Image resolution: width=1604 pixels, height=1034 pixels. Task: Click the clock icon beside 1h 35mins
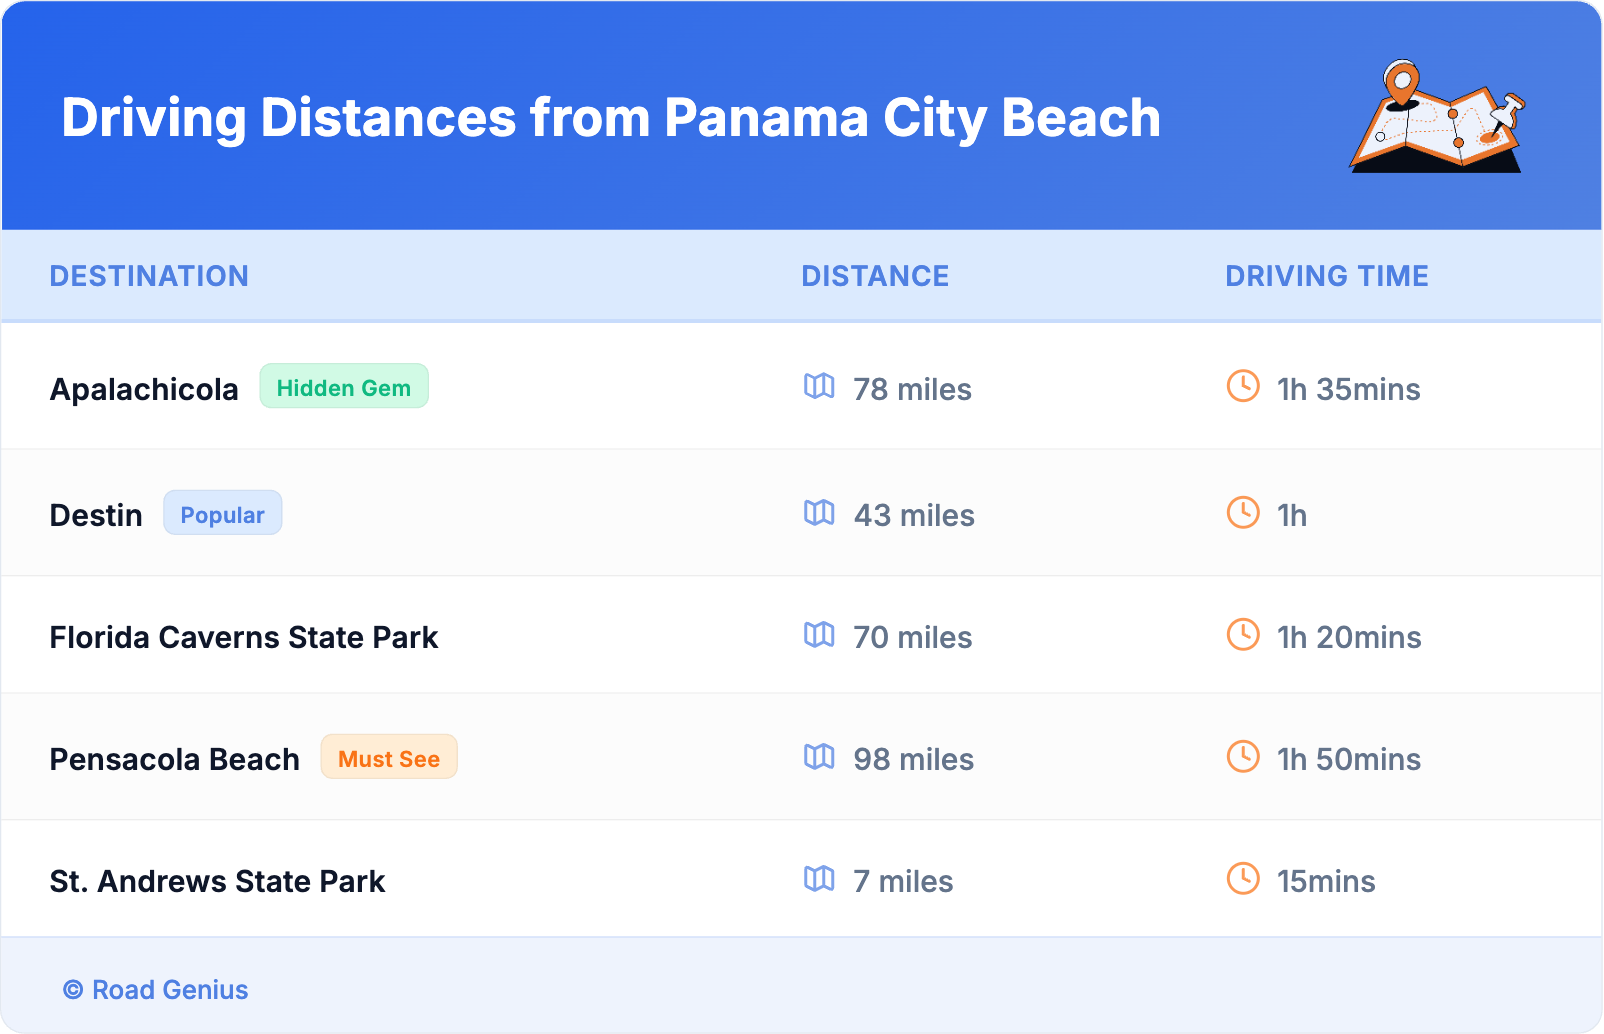[1243, 386]
